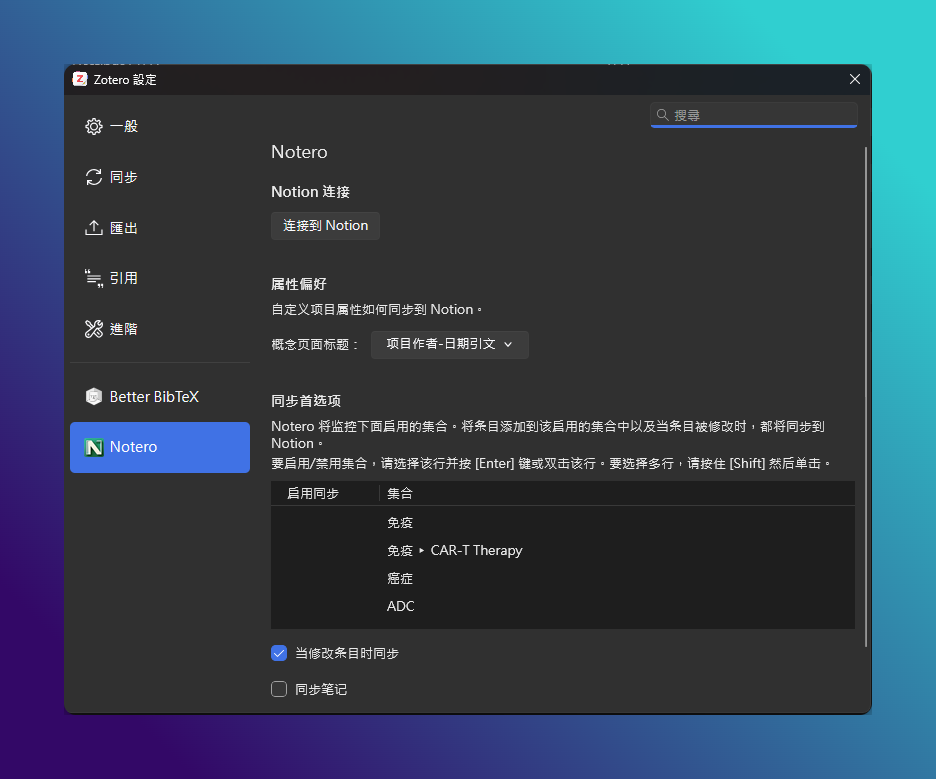Select the 免疫 collection row

click(x=562, y=523)
